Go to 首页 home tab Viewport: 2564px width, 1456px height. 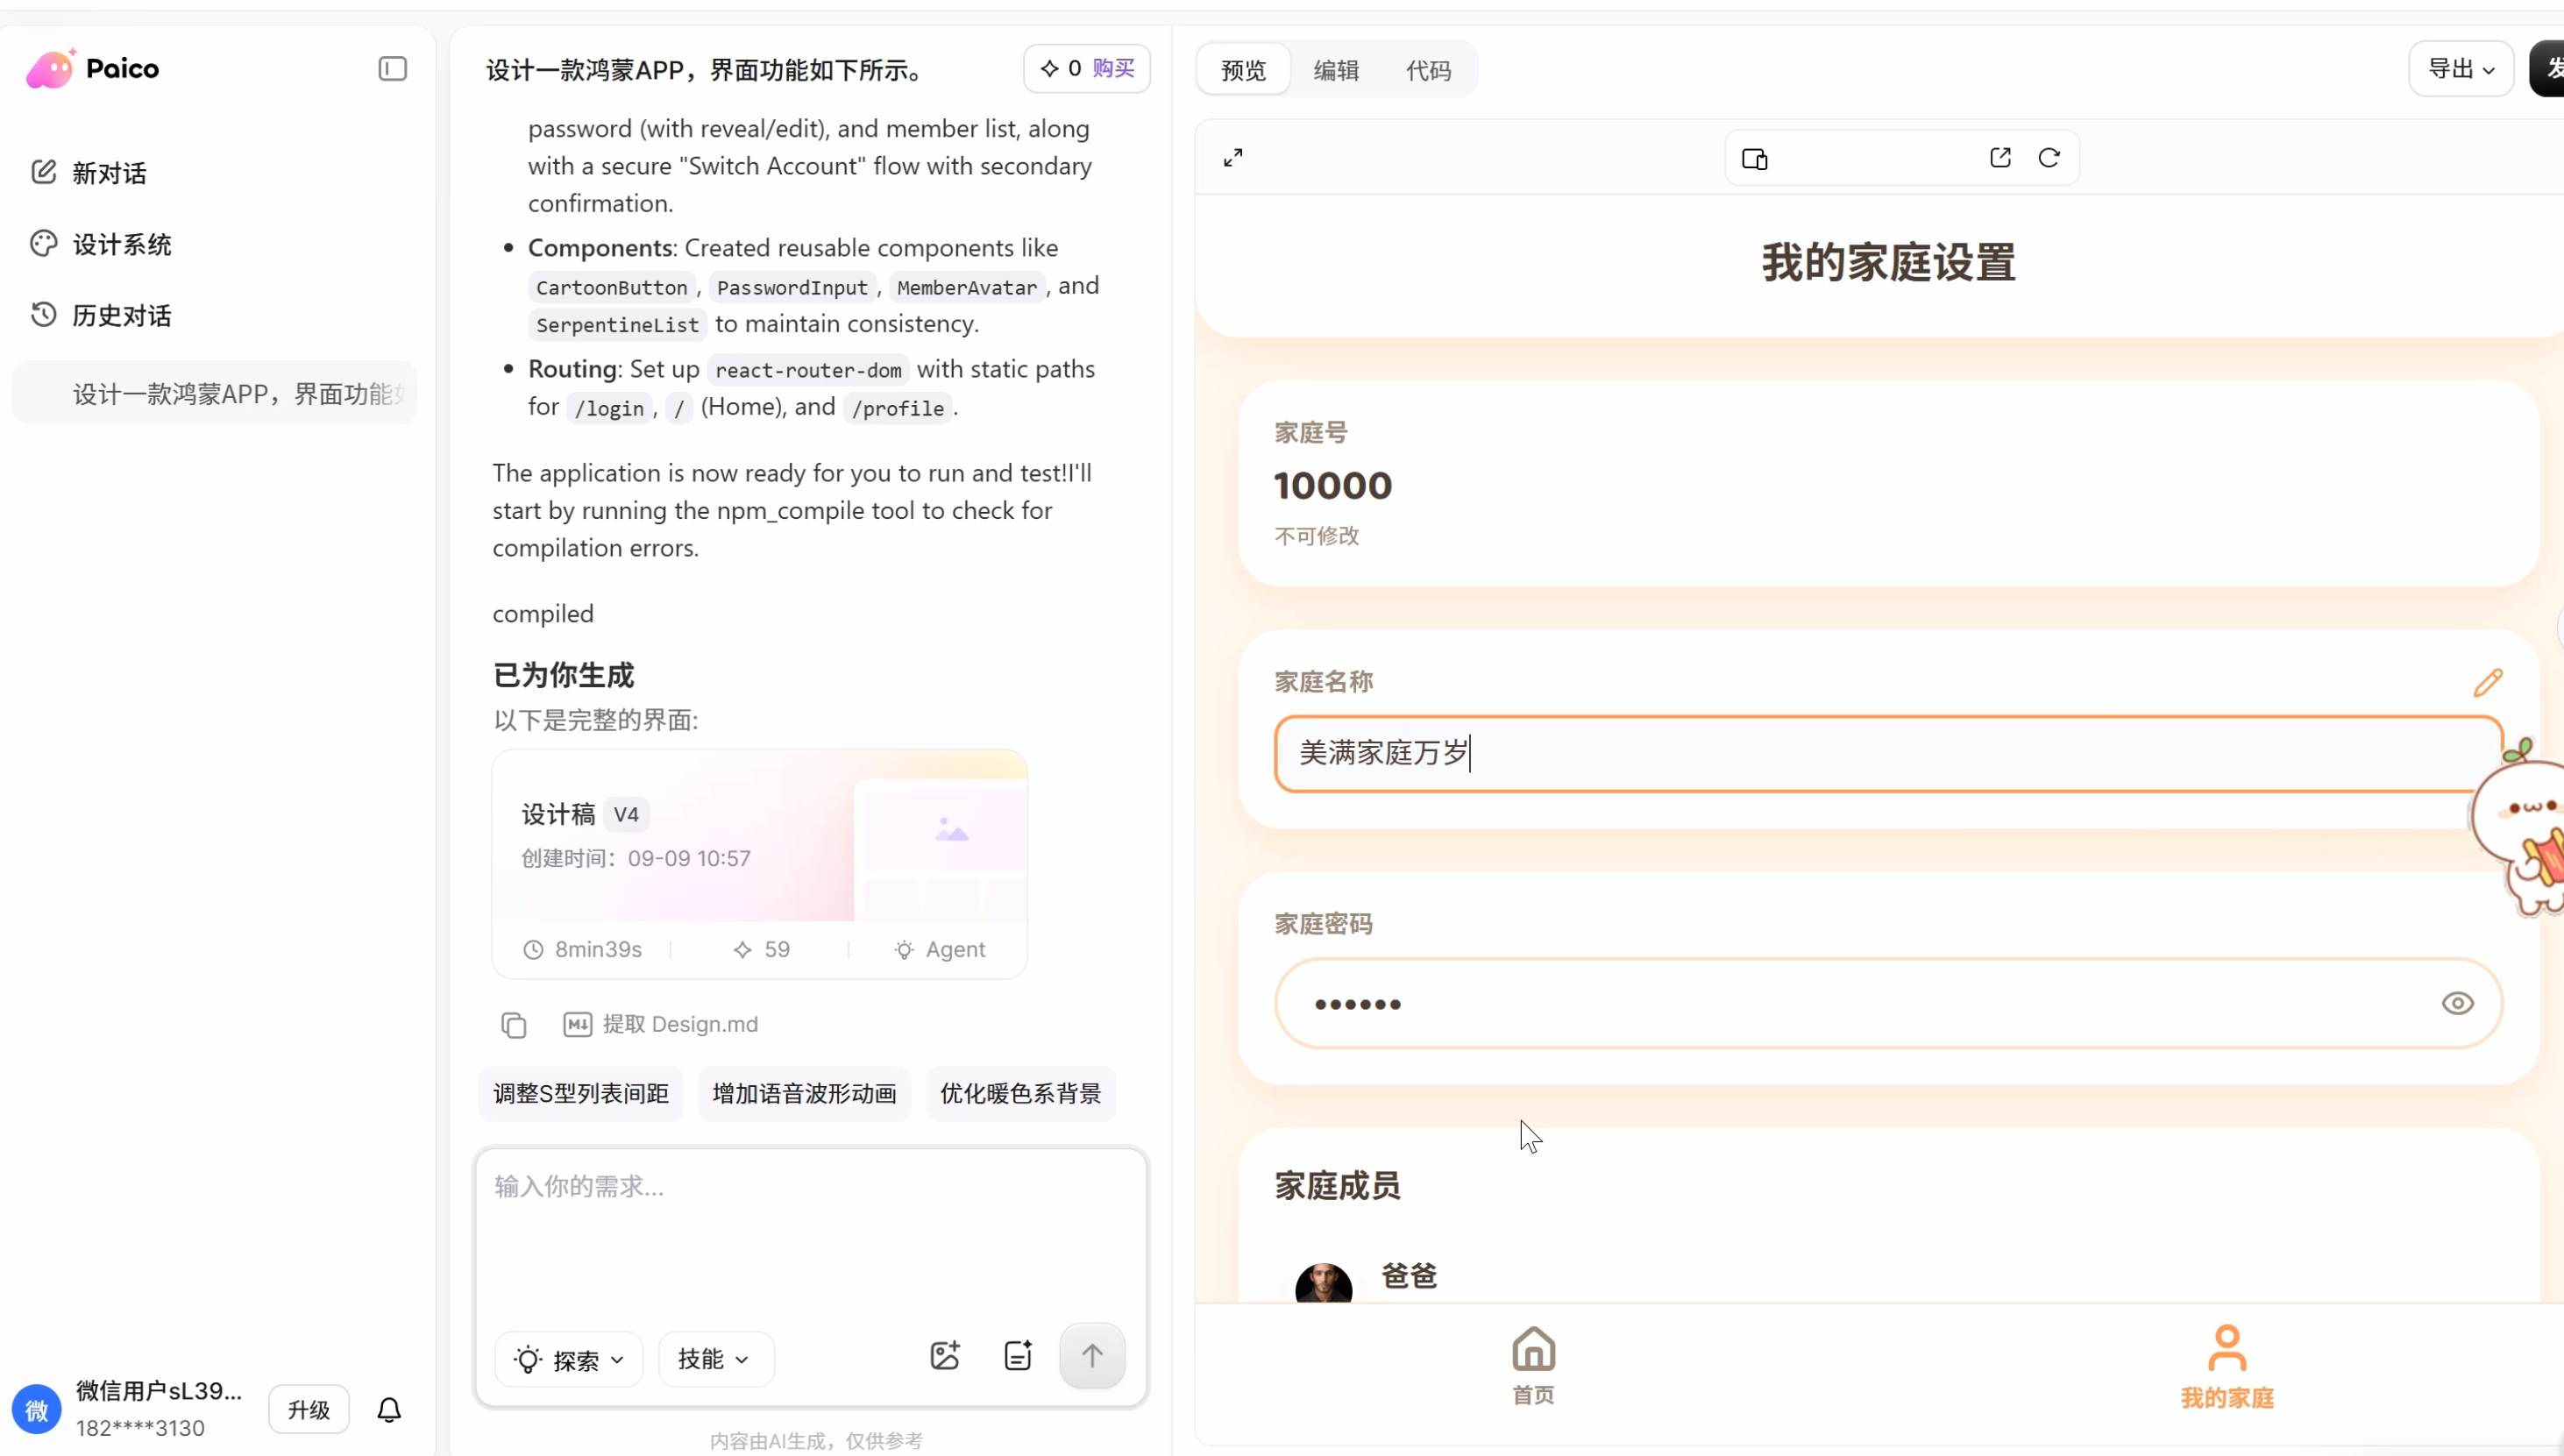(1533, 1366)
